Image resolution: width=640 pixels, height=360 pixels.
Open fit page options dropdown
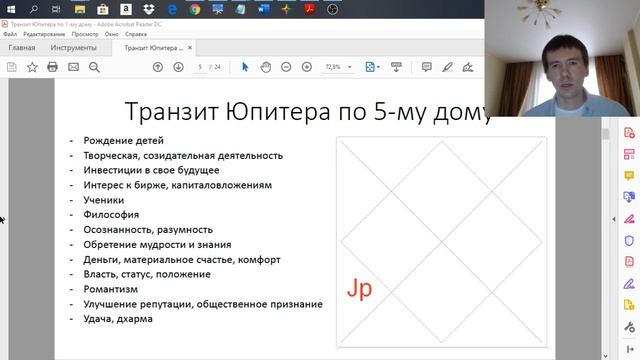(372, 67)
